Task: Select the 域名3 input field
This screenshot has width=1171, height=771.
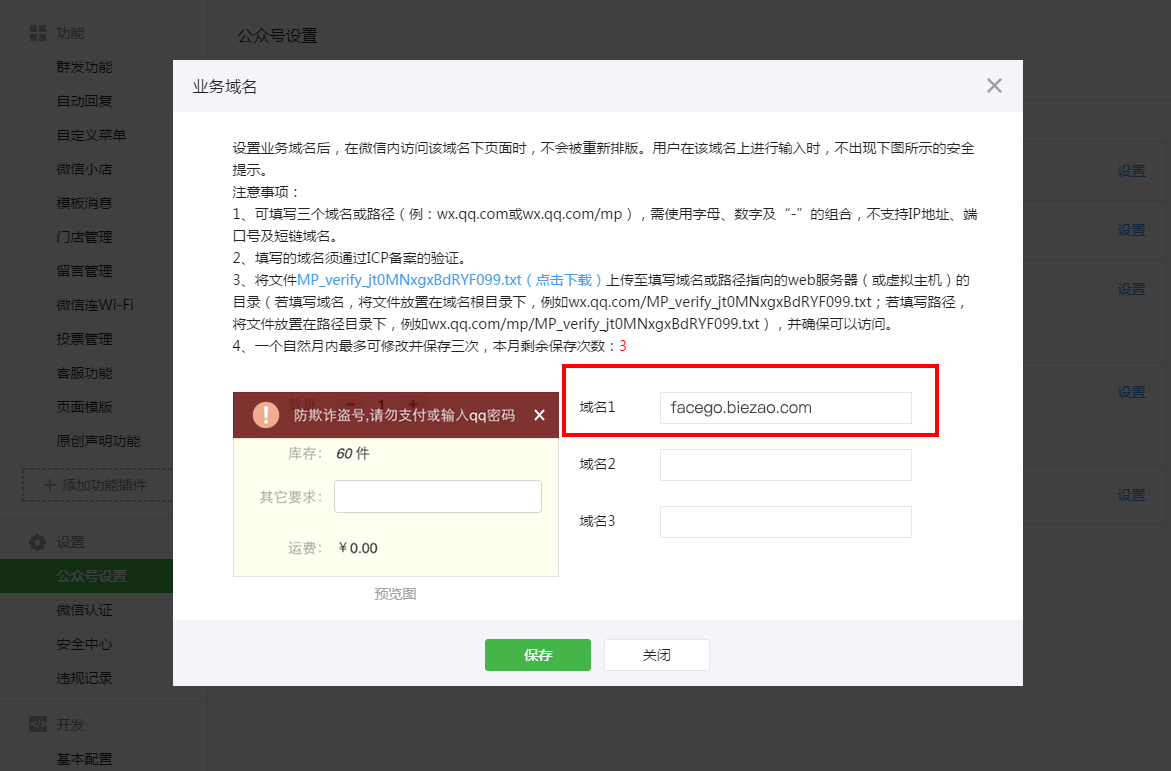Action: coord(785,522)
